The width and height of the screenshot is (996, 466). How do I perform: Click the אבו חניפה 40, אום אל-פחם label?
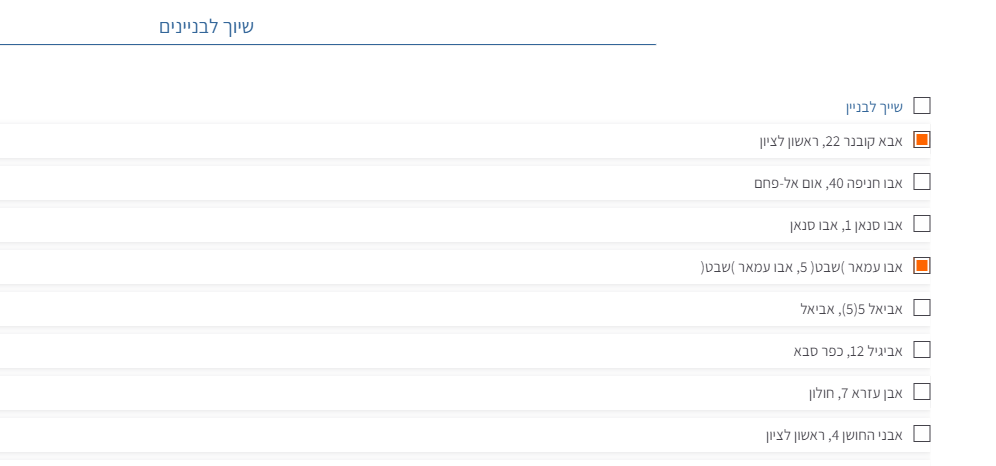828,183
